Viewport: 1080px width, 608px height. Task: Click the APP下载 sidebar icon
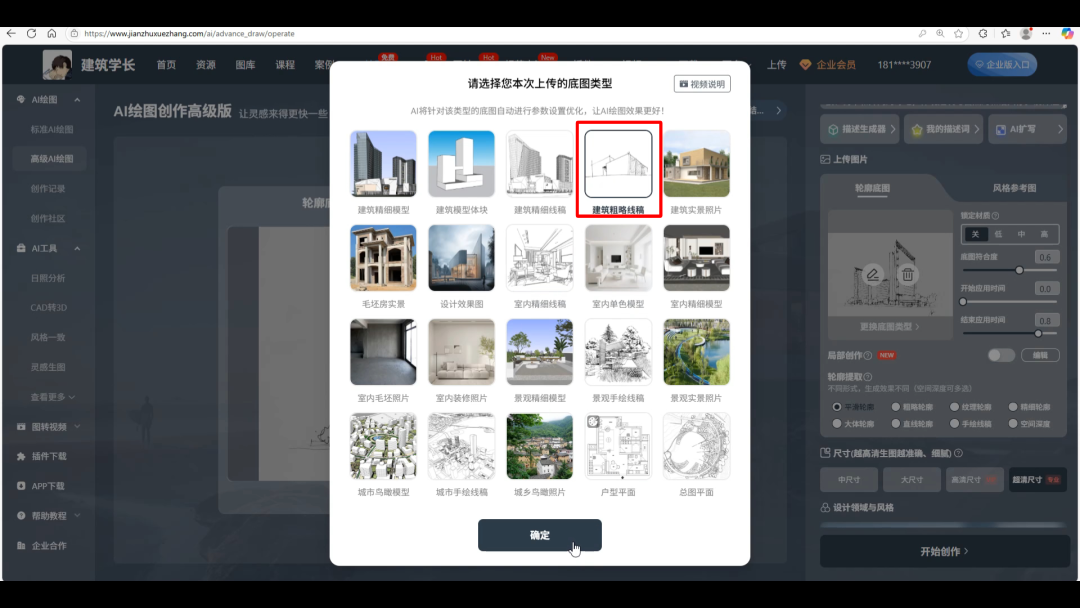[21, 486]
